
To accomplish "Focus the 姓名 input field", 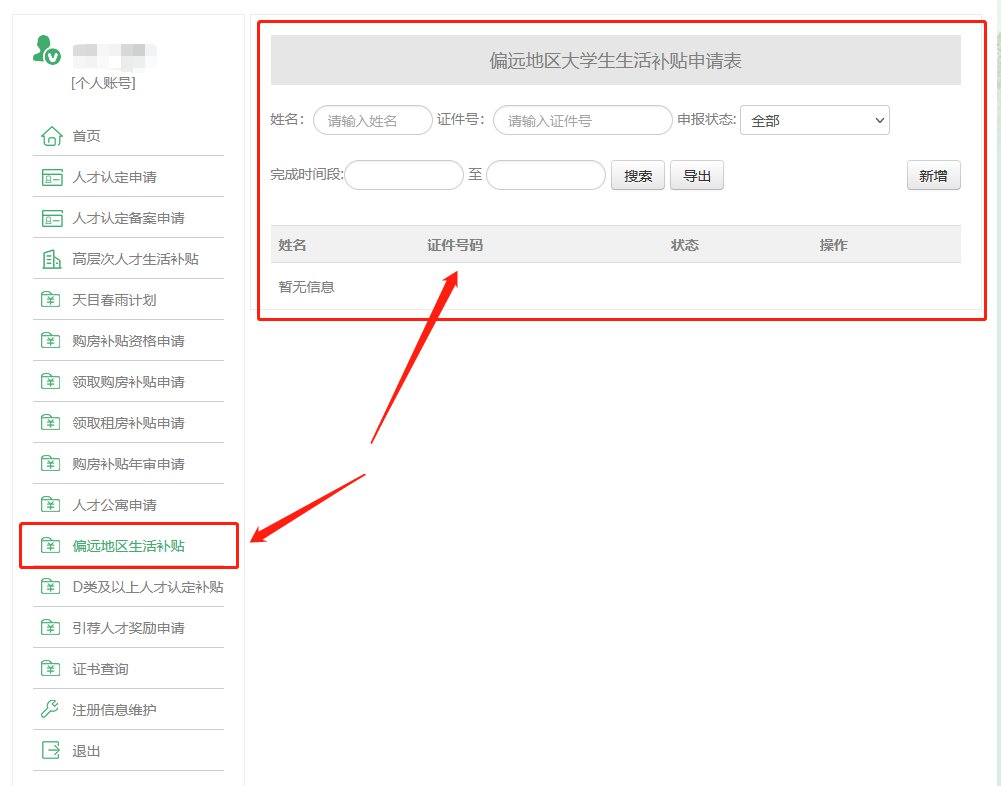I will pyautogui.click(x=373, y=121).
